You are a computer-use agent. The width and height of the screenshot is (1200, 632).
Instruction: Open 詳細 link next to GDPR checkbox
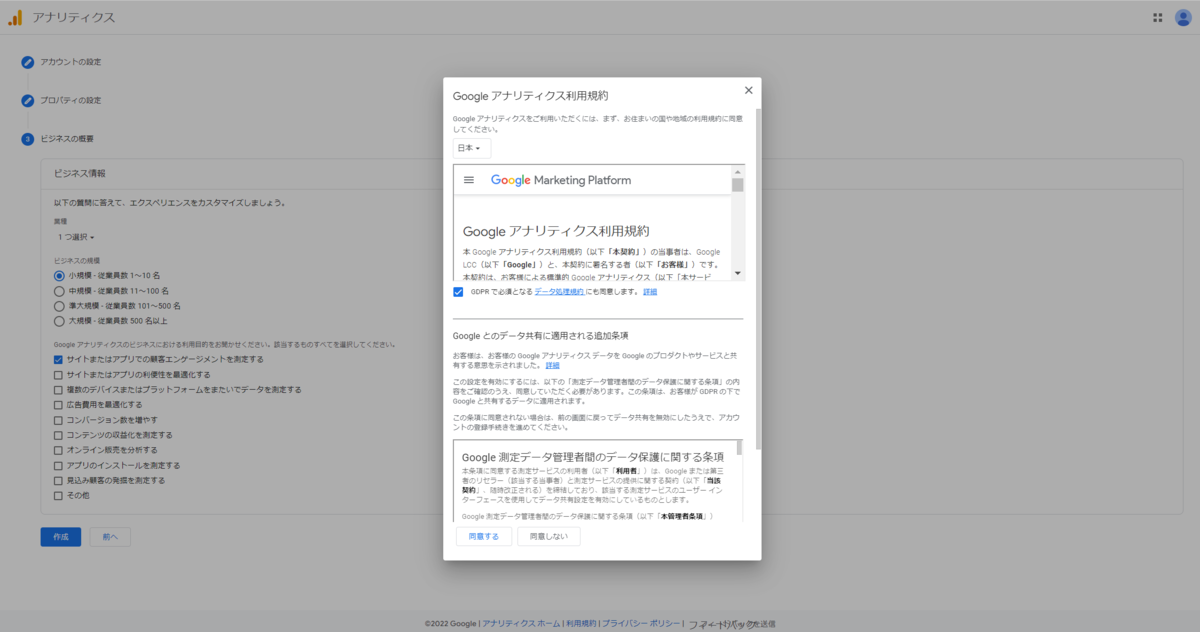[x=650, y=292]
